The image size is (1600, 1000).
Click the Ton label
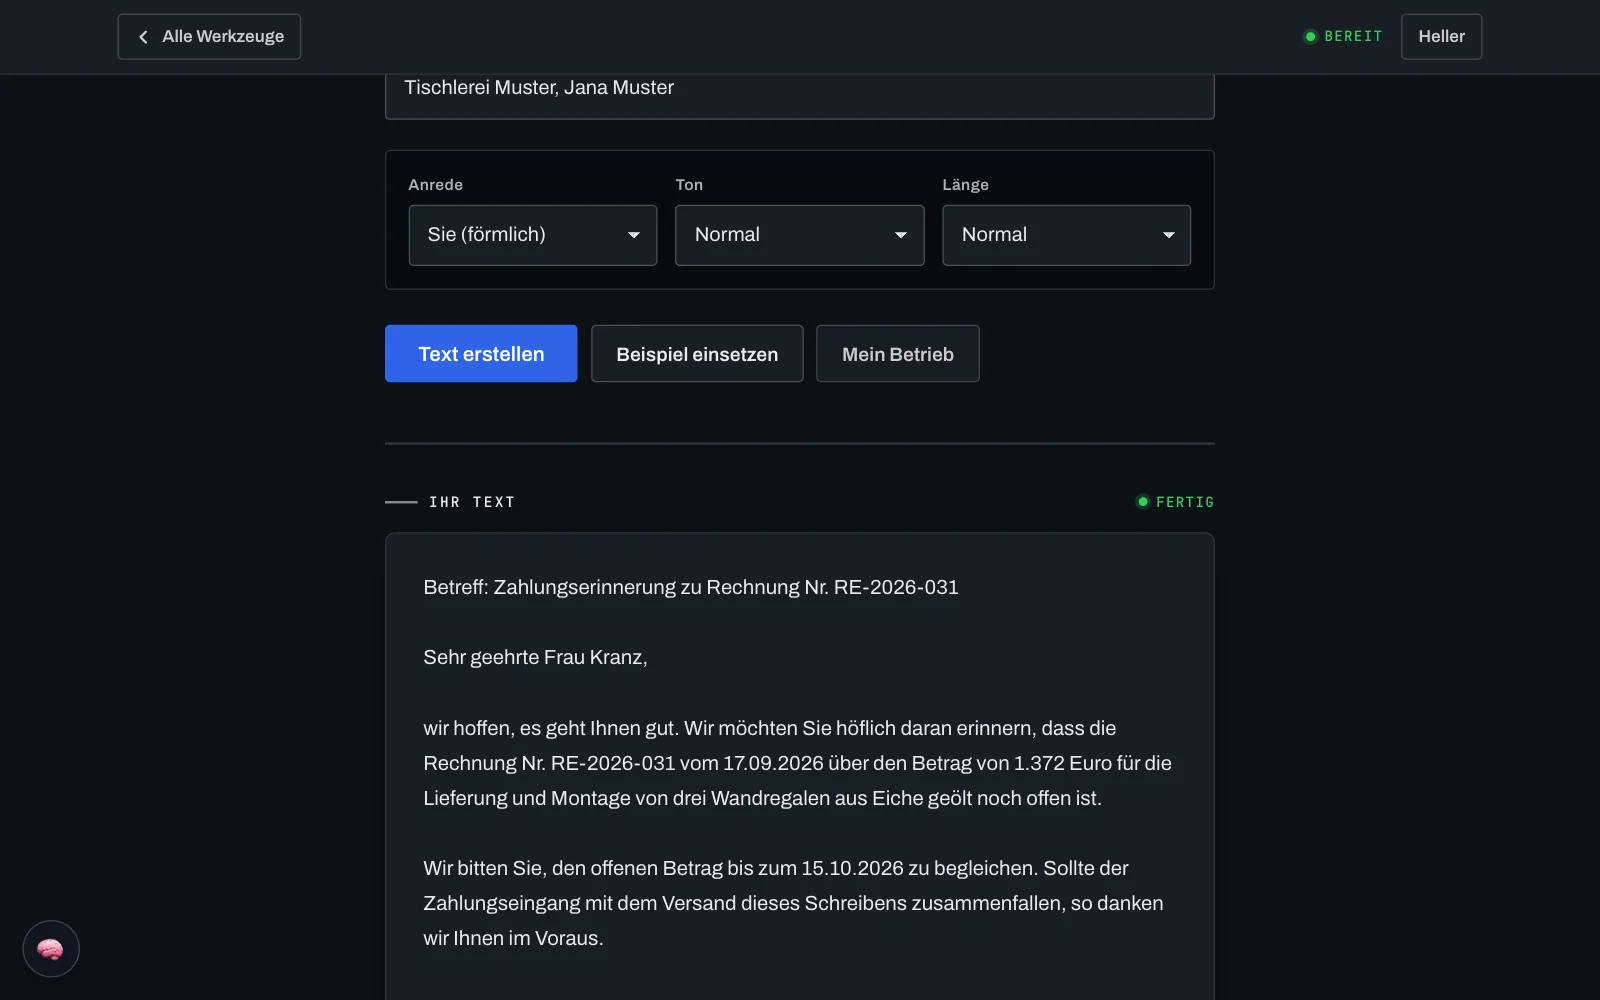[x=689, y=185]
